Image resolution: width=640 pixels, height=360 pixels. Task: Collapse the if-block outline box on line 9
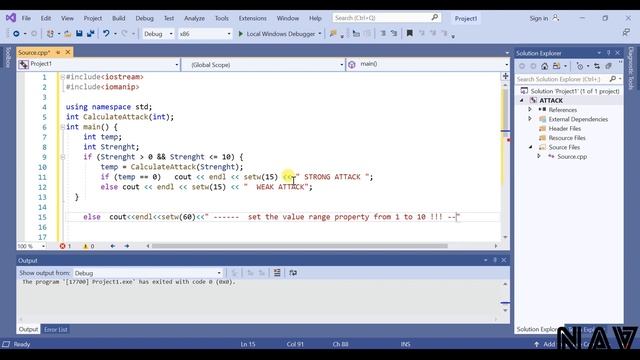tap(62, 157)
